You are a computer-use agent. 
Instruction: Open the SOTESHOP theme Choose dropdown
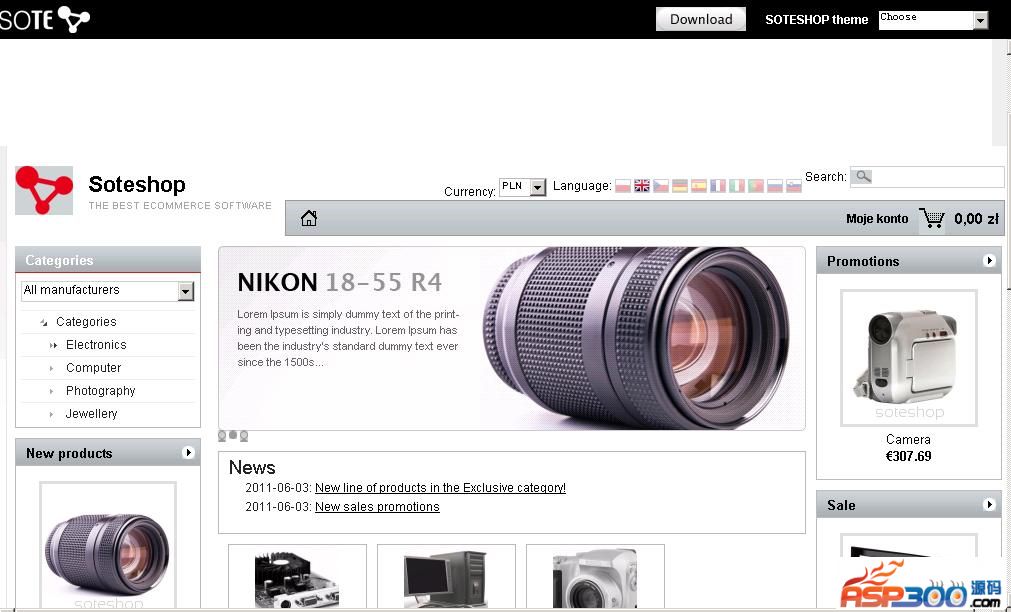[933, 20]
